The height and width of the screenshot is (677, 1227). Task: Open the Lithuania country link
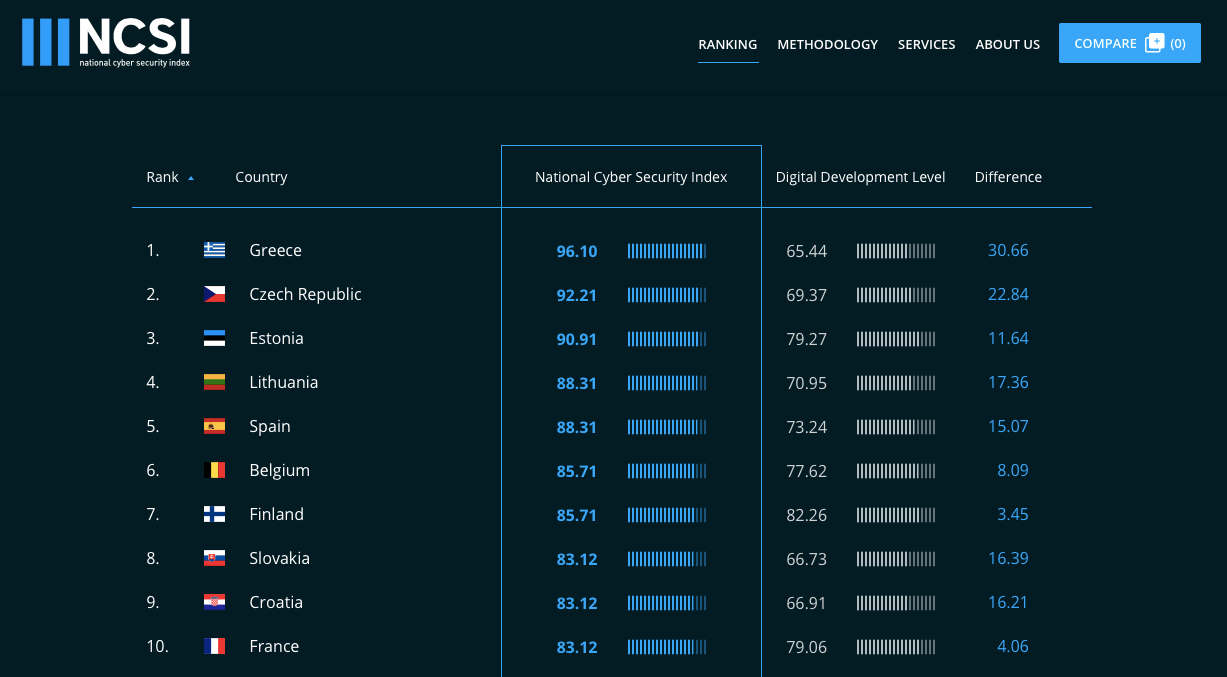[x=284, y=382]
